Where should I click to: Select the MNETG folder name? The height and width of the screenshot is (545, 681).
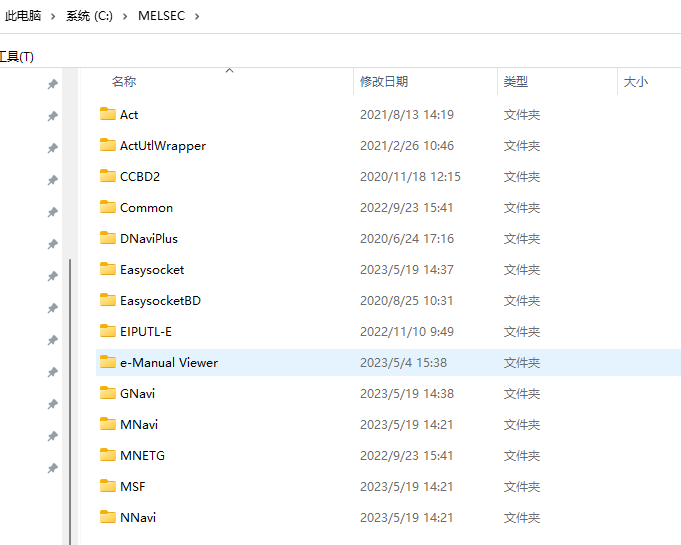[x=142, y=456]
